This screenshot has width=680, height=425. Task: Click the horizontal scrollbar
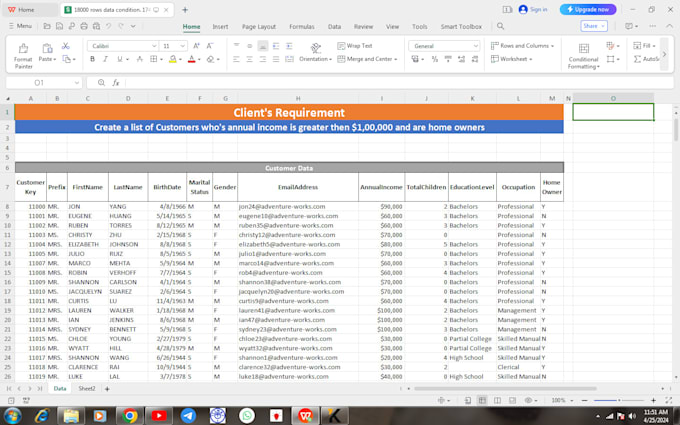505,389
